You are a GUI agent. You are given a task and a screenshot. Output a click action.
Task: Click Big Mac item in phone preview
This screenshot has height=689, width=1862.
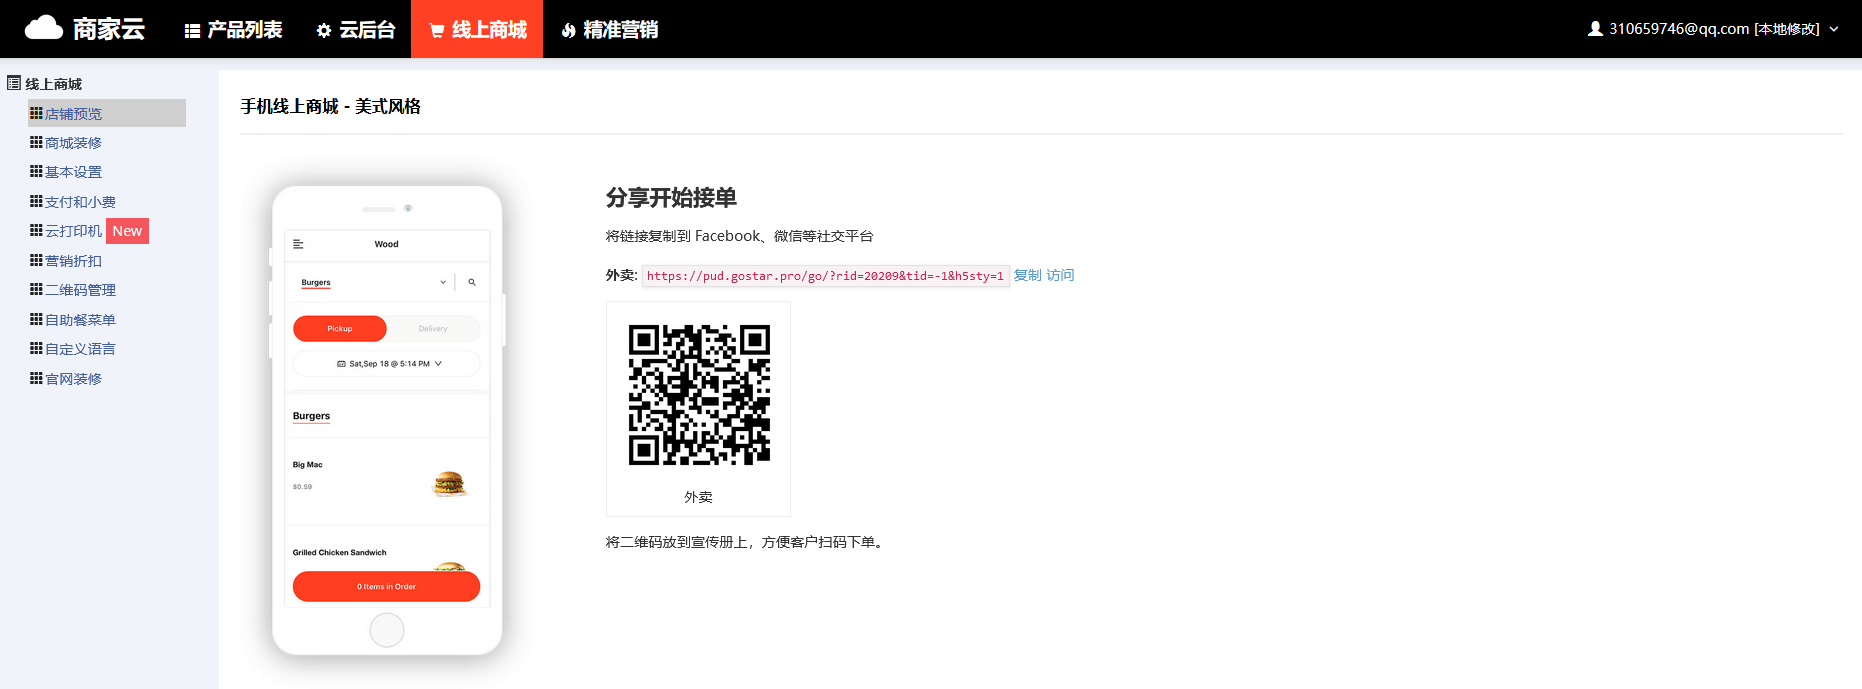(387, 481)
